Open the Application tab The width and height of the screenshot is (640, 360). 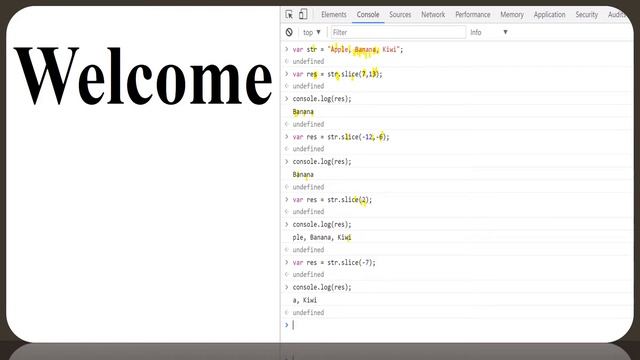pyautogui.click(x=549, y=15)
